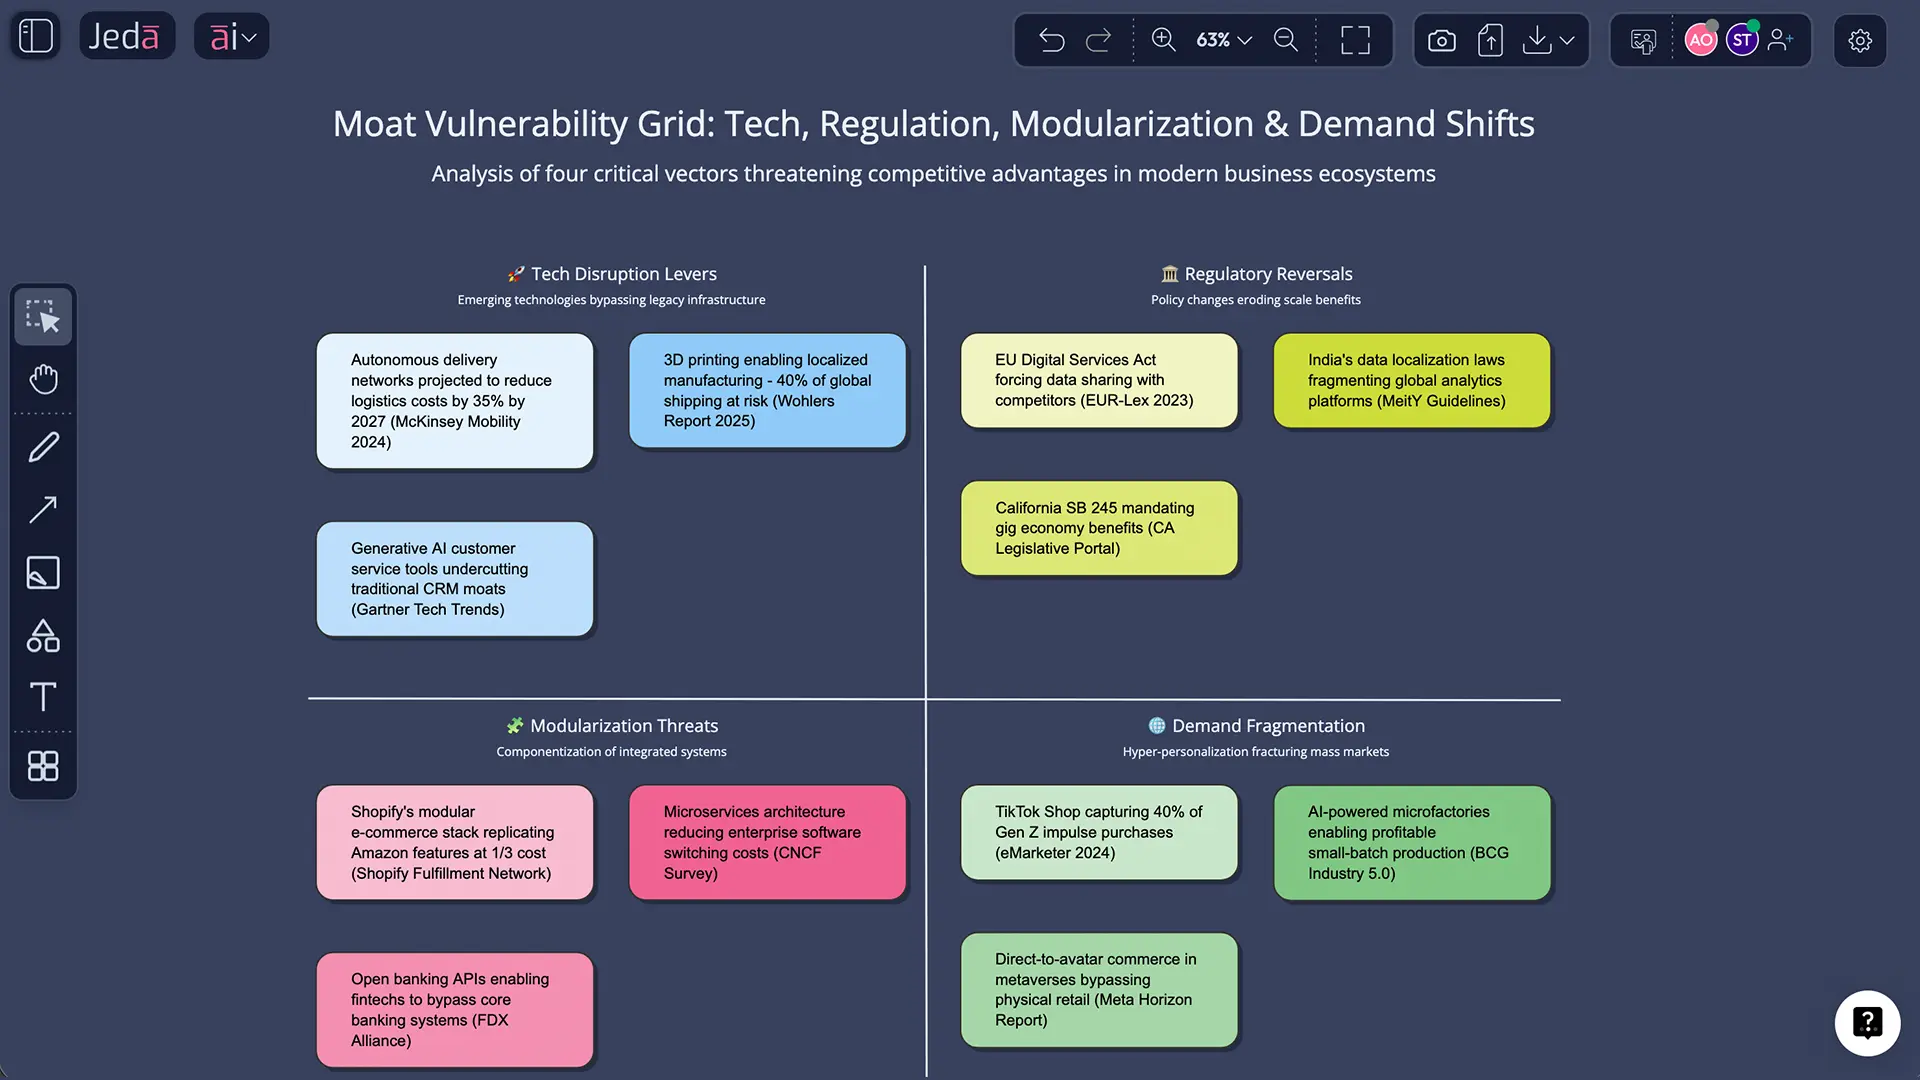The image size is (1920, 1080).
Task: Open the settings gear
Action: coord(1860,41)
